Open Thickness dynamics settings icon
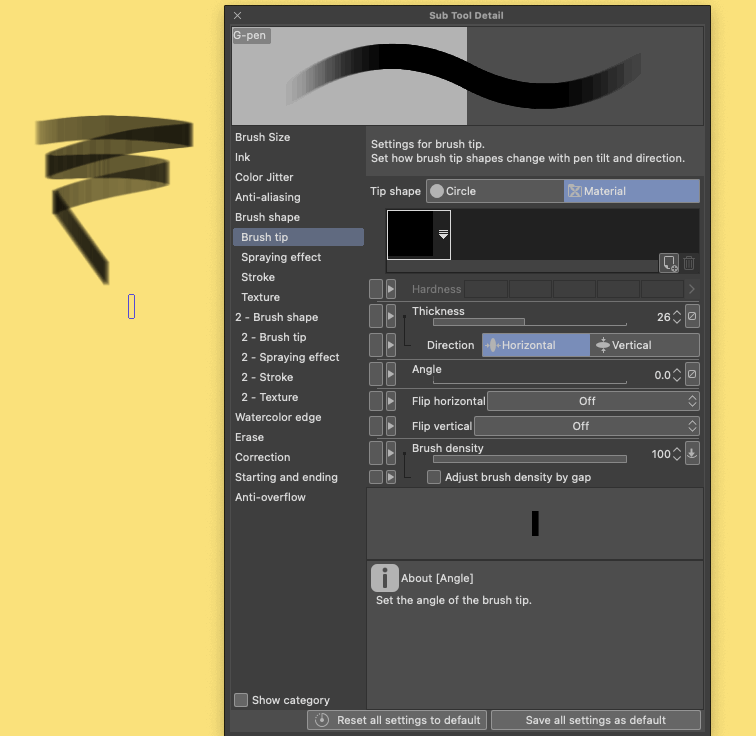Screen dimensions: 756x736 coord(692,316)
